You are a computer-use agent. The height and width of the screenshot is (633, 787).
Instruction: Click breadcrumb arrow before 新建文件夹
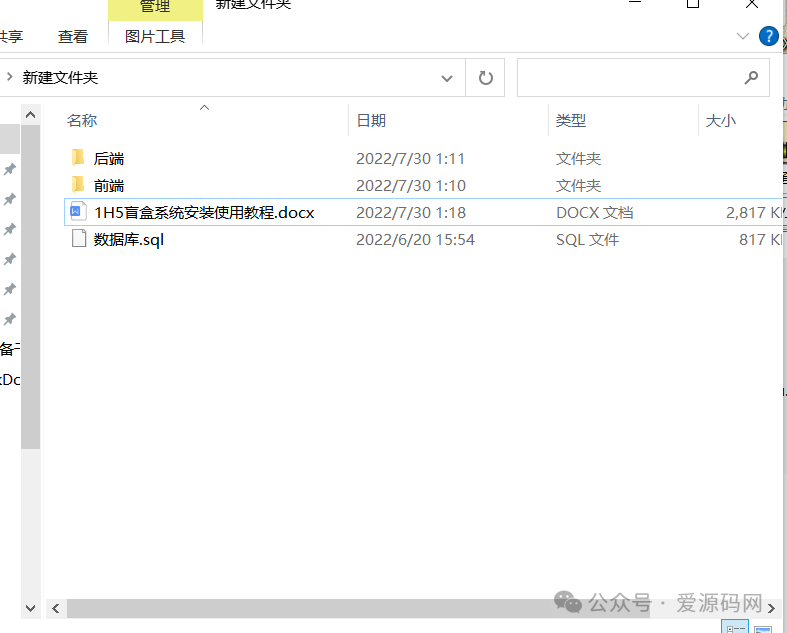(9, 77)
